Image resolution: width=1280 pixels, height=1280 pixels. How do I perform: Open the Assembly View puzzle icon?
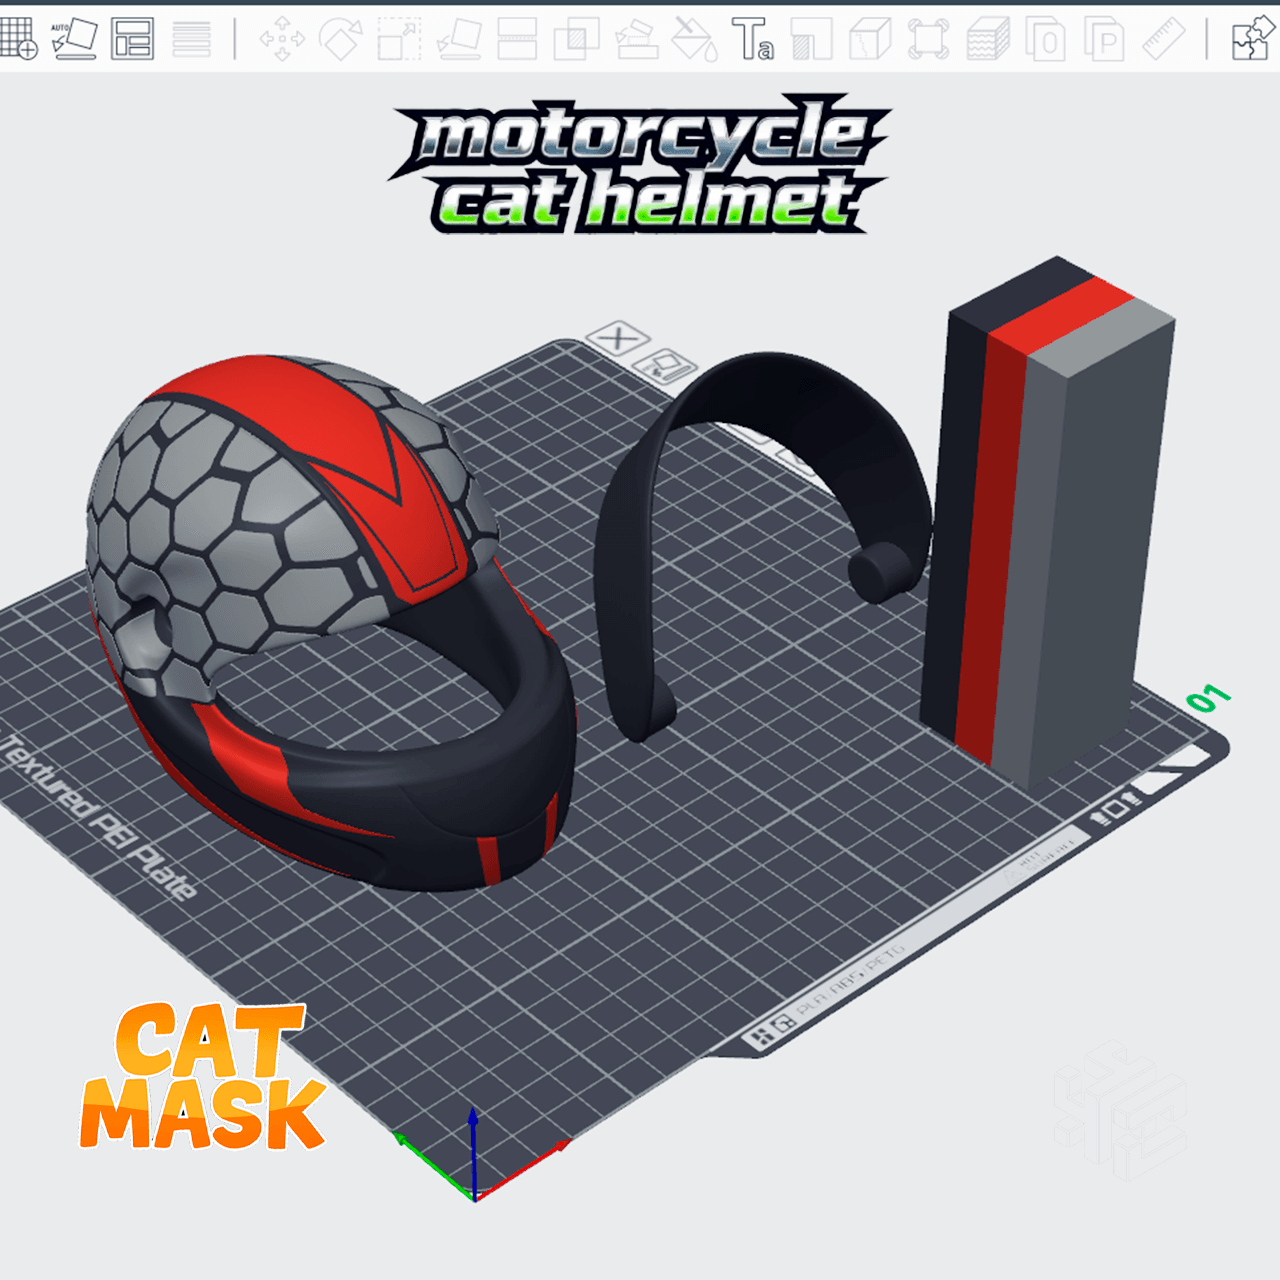(x=1254, y=40)
